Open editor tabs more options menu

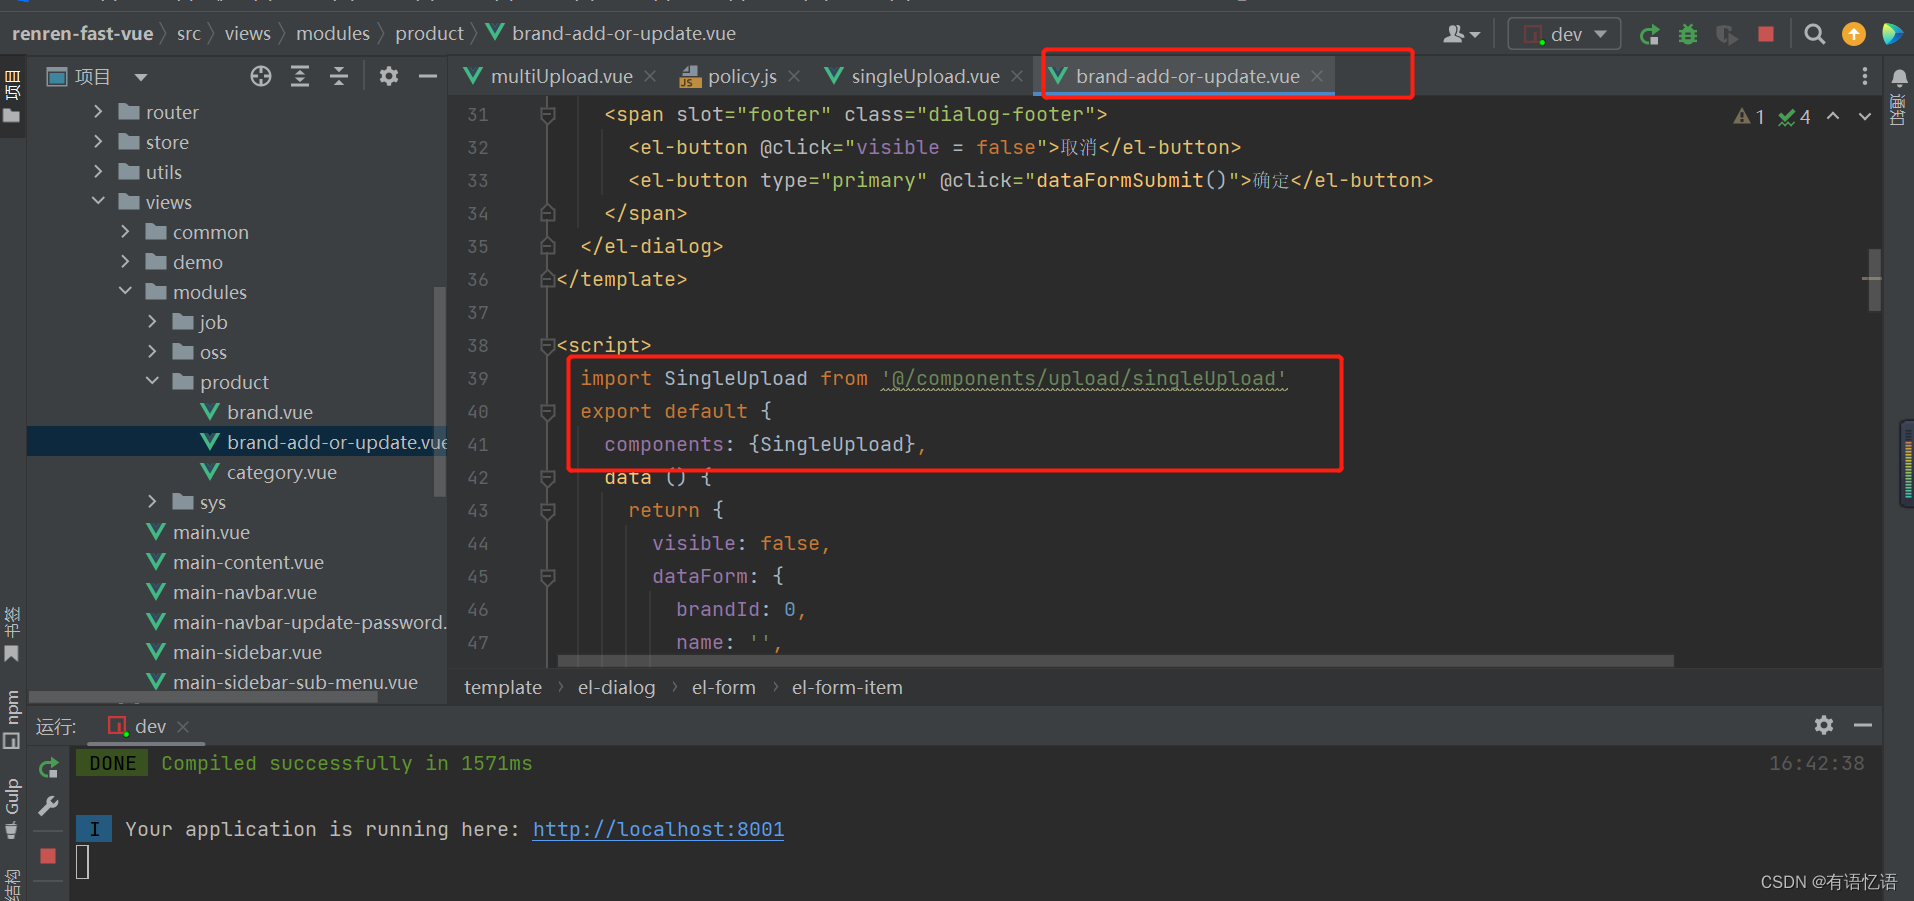pos(1865,76)
